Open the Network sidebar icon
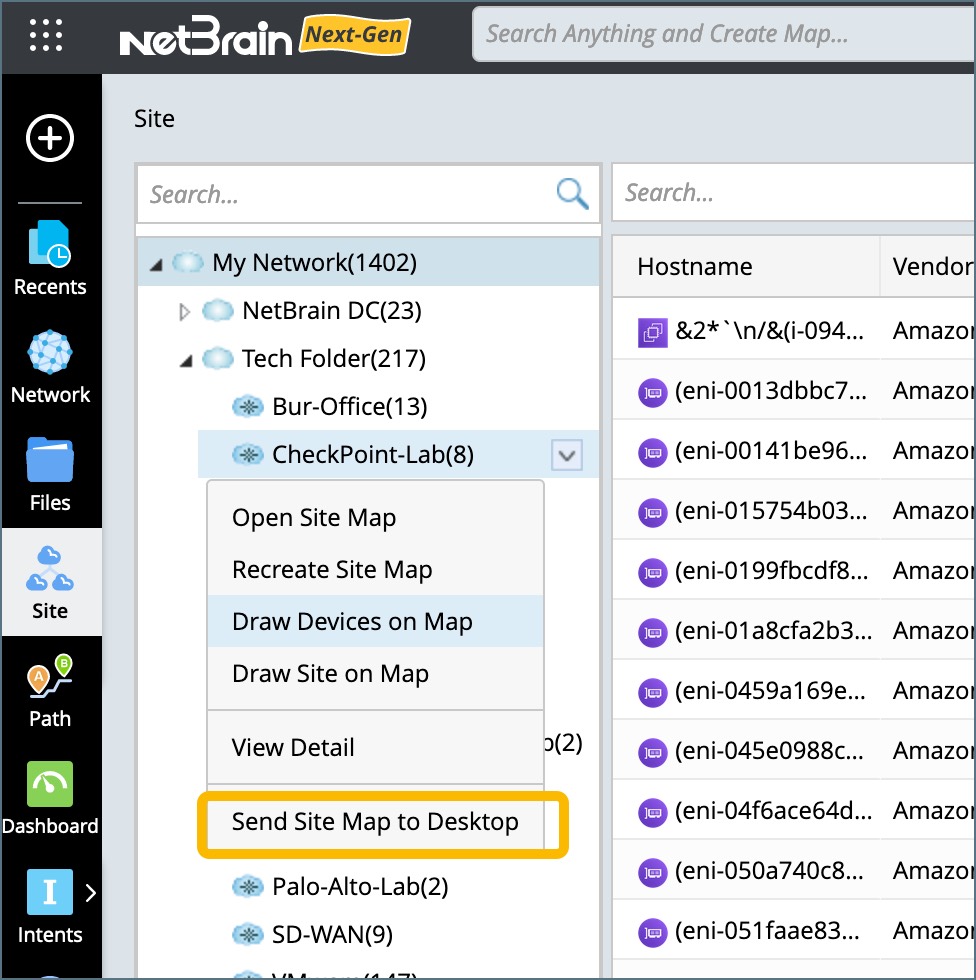This screenshot has width=976, height=980. pyautogui.click(x=50, y=367)
